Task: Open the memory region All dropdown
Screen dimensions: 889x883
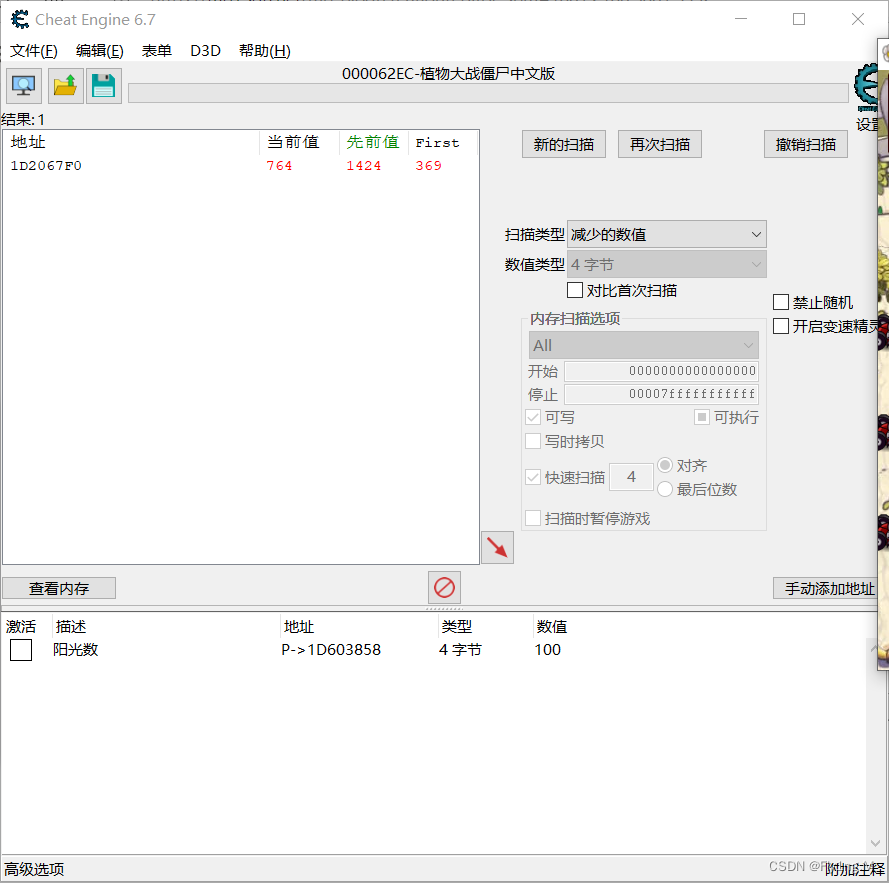Action: 644,345
